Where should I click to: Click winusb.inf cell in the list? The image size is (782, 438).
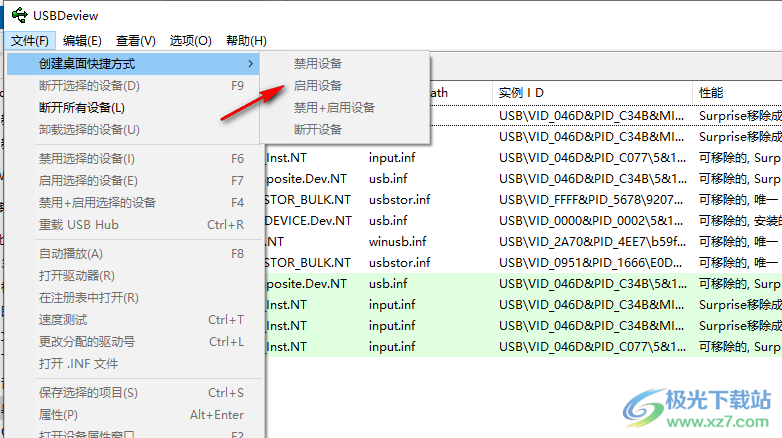coord(397,242)
